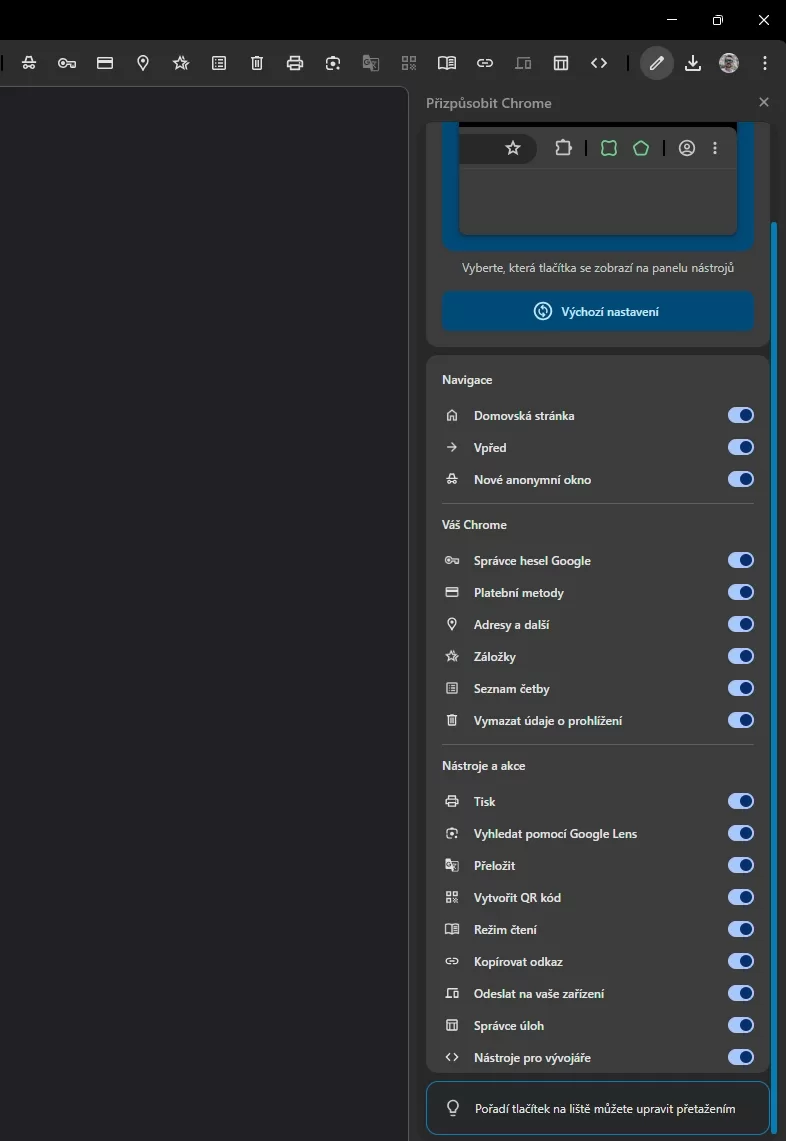The image size is (786, 1141).
Task: Open bookmarks star icon in top toolbar
Action: pos(181,63)
